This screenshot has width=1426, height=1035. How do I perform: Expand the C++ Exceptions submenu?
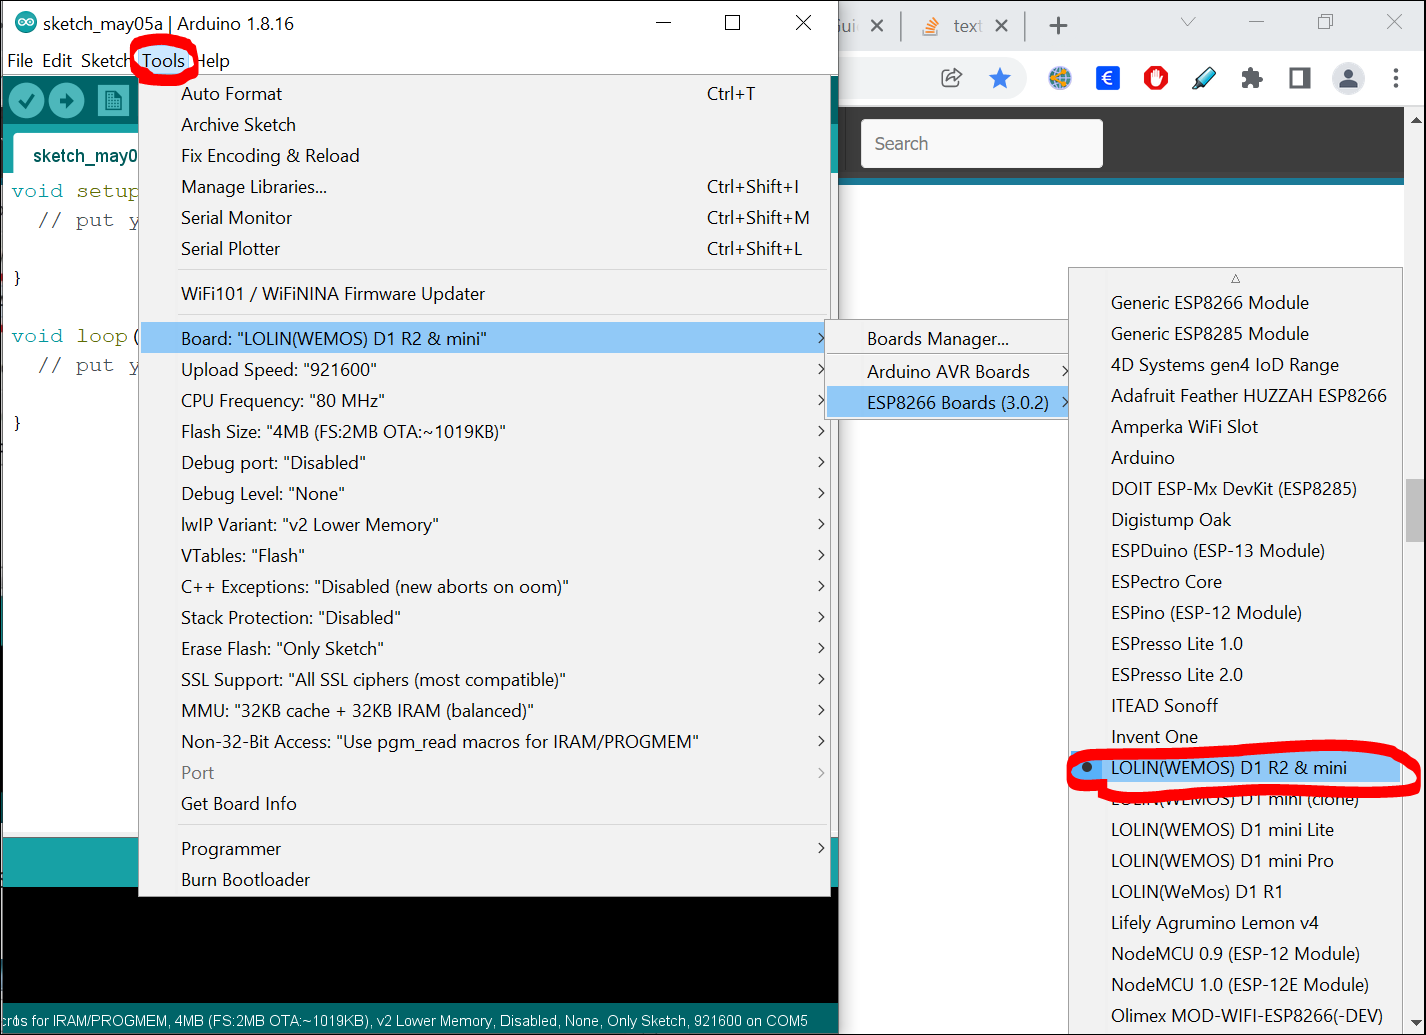pos(484,586)
